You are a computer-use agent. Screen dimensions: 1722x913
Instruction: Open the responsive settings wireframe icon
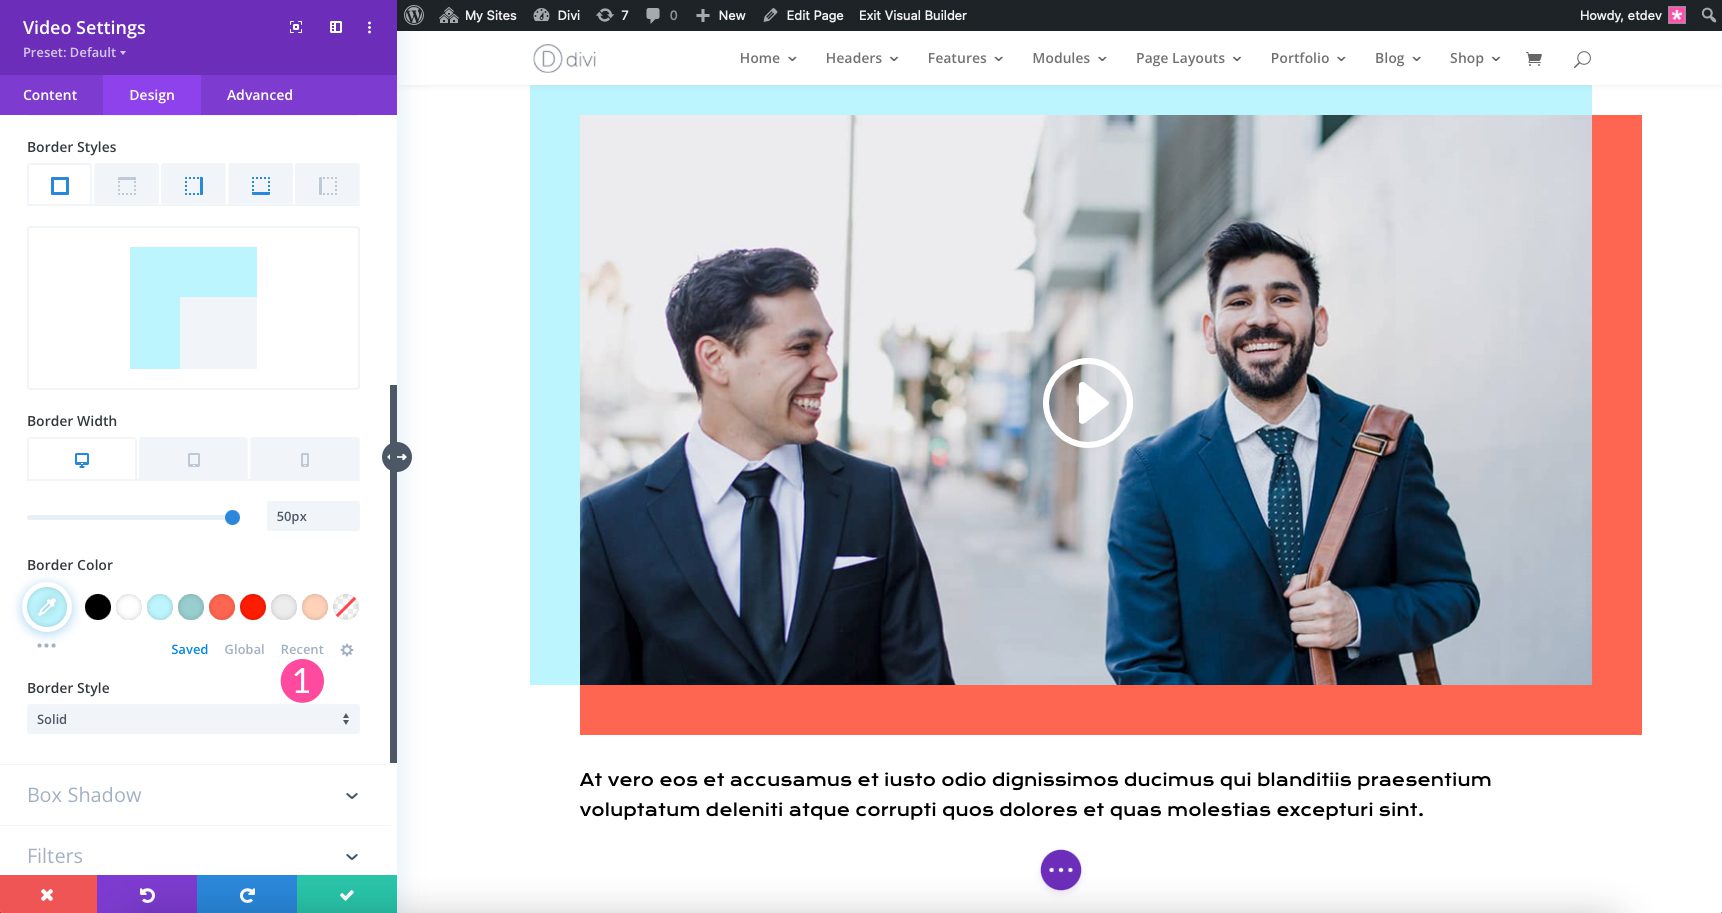(335, 27)
